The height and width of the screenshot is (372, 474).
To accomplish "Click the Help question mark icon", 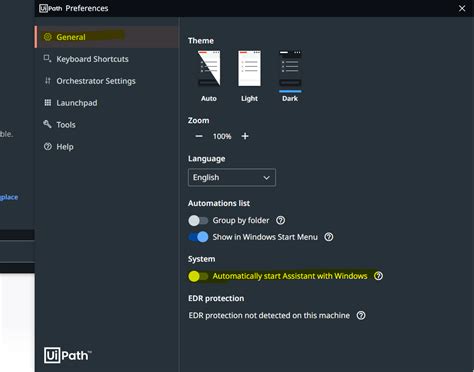I will (x=48, y=146).
